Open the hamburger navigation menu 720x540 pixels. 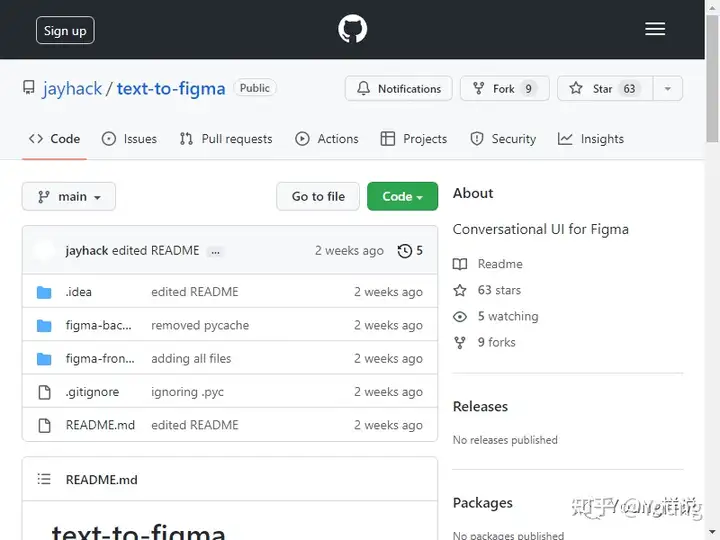pos(655,29)
